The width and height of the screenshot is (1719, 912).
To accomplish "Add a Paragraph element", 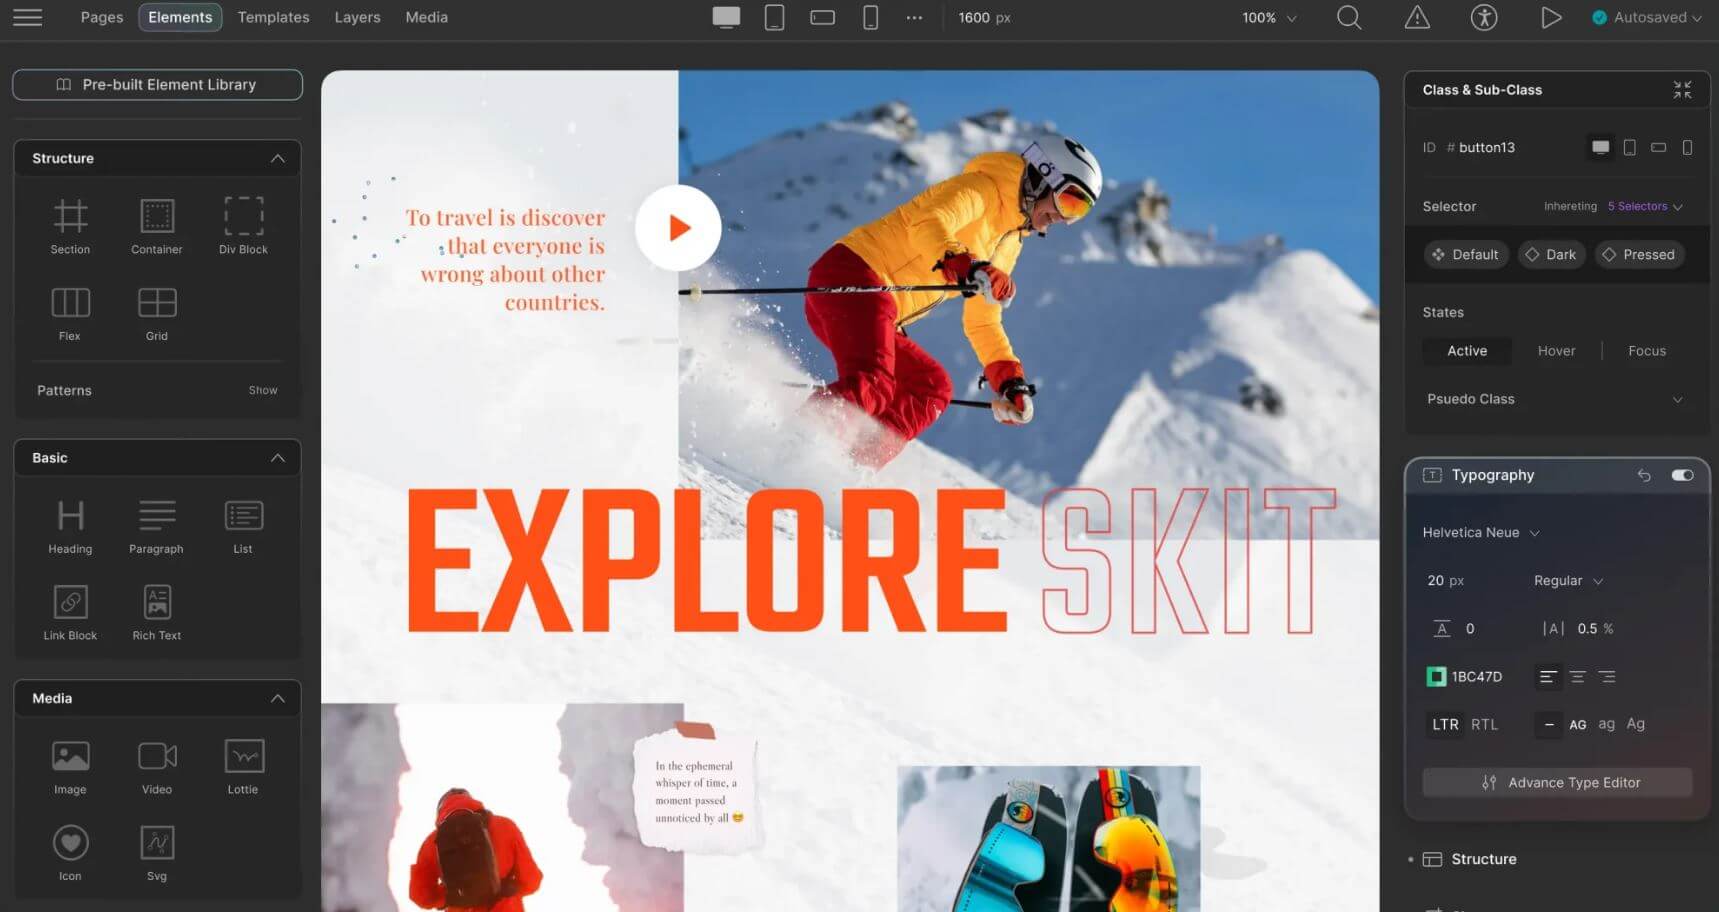I will coord(157,527).
